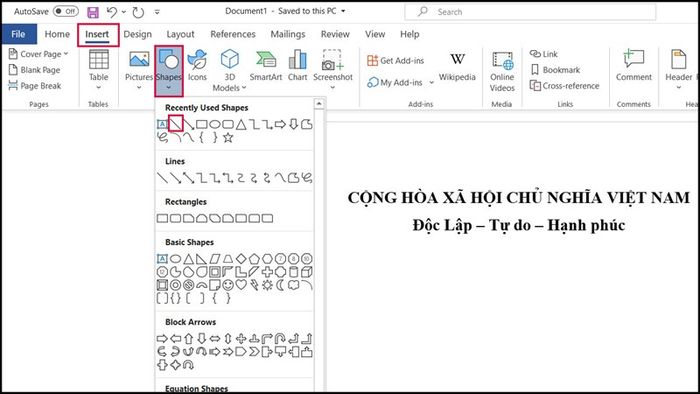Click the Shapes button in the ribbon
The image size is (700, 394).
coord(169,71)
